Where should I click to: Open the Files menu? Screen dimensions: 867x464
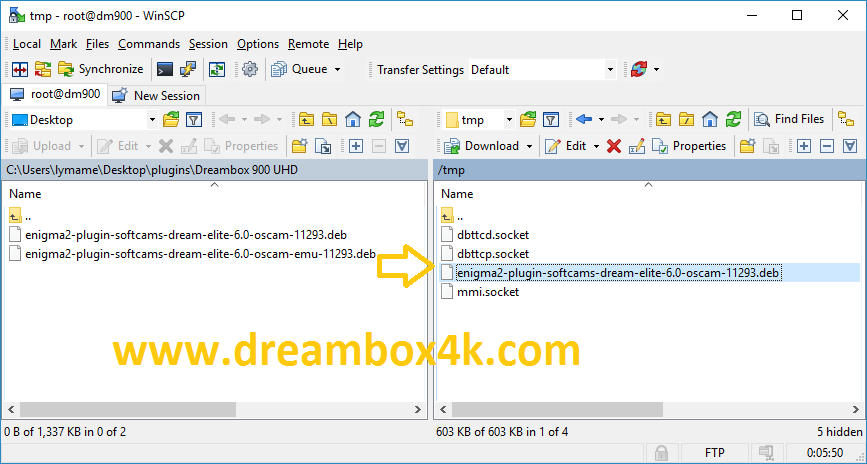(97, 44)
